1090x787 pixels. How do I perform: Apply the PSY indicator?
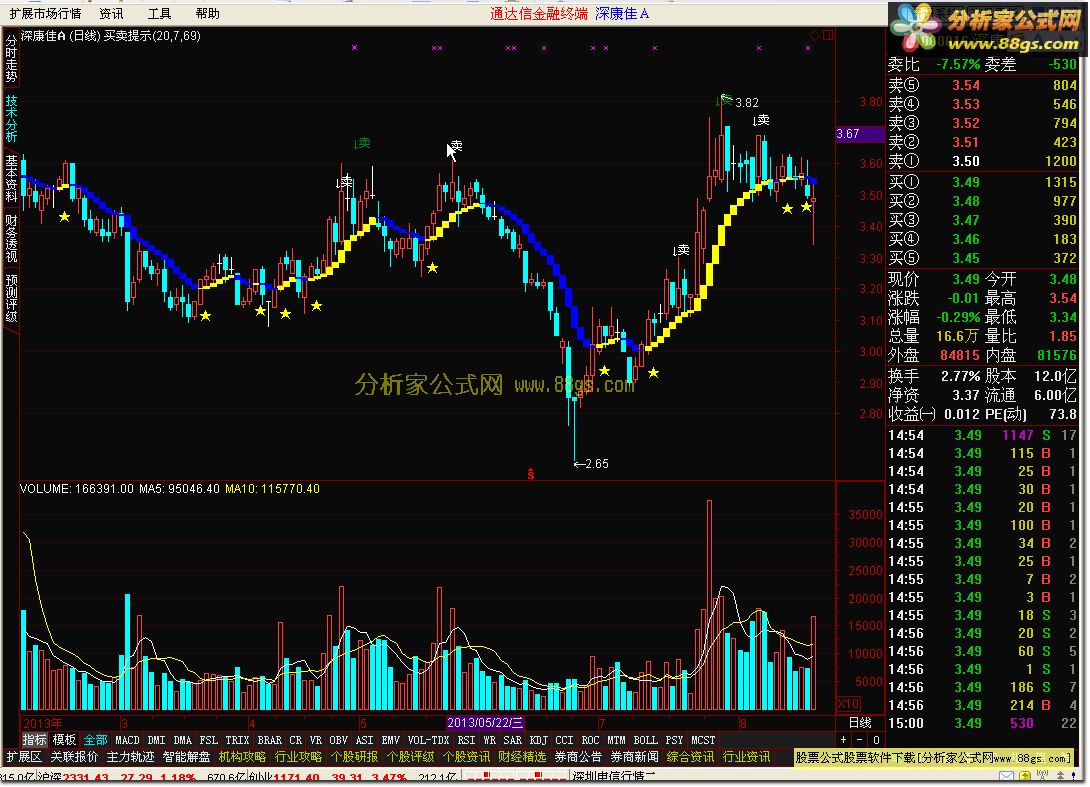point(674,740)
